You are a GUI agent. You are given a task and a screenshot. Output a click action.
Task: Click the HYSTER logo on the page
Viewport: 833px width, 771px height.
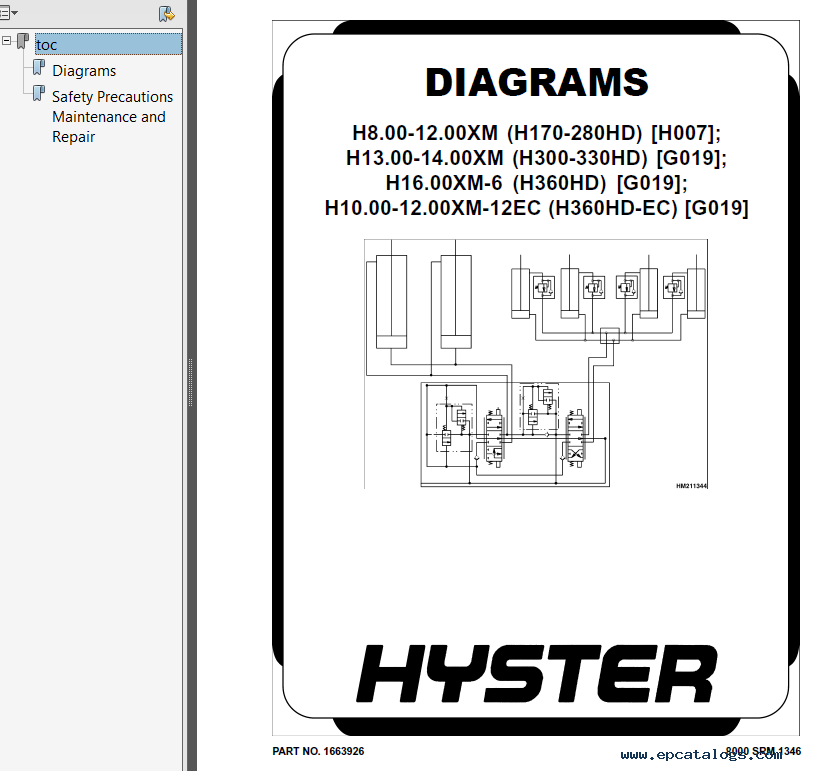click(537, 674)
